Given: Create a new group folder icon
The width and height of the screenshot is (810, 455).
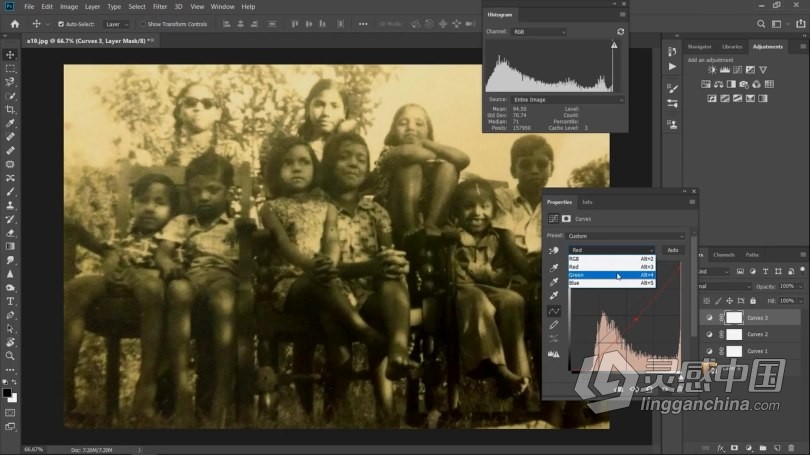Looking at the screenshot, I should (763, 448).
